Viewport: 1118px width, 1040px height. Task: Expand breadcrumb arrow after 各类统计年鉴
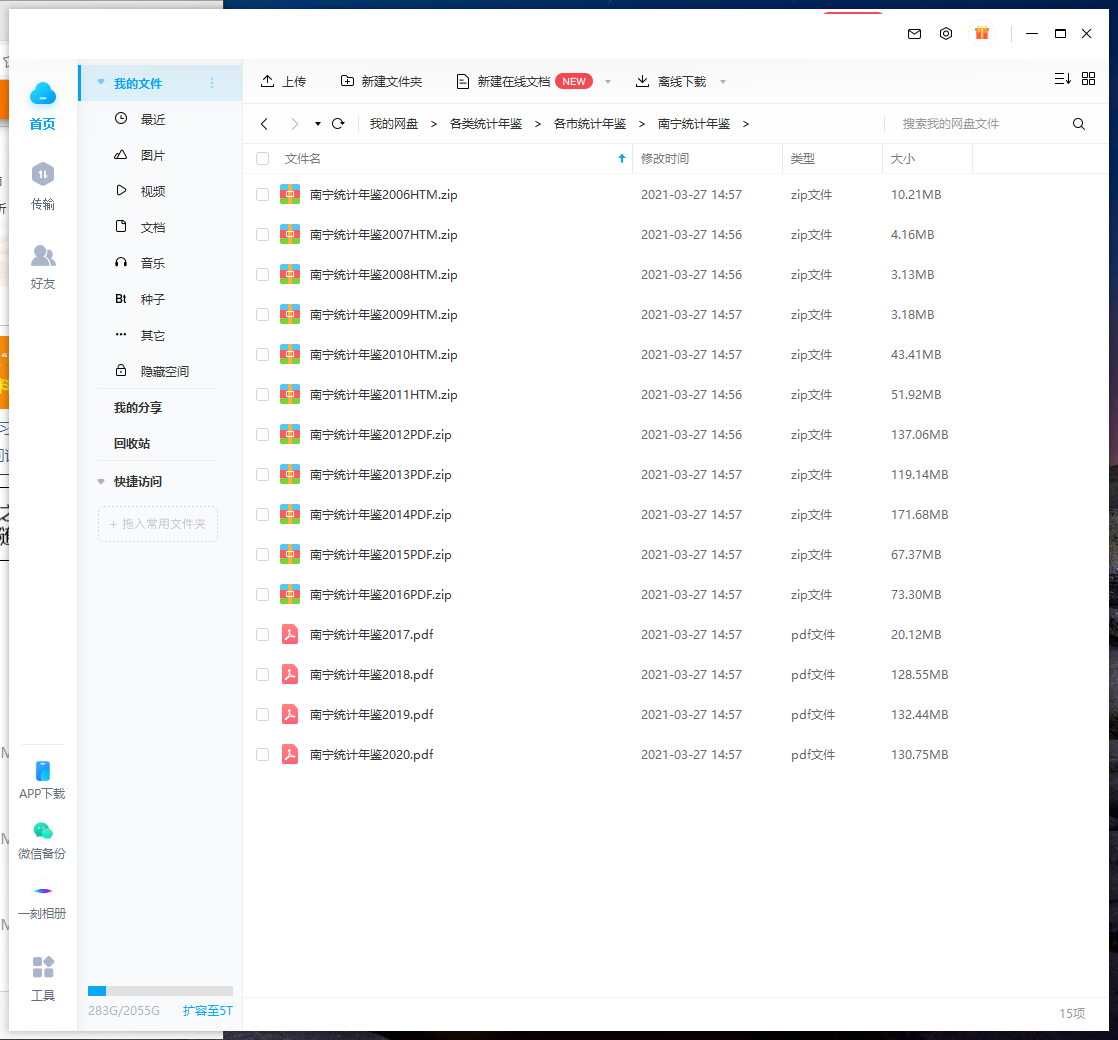538,124
